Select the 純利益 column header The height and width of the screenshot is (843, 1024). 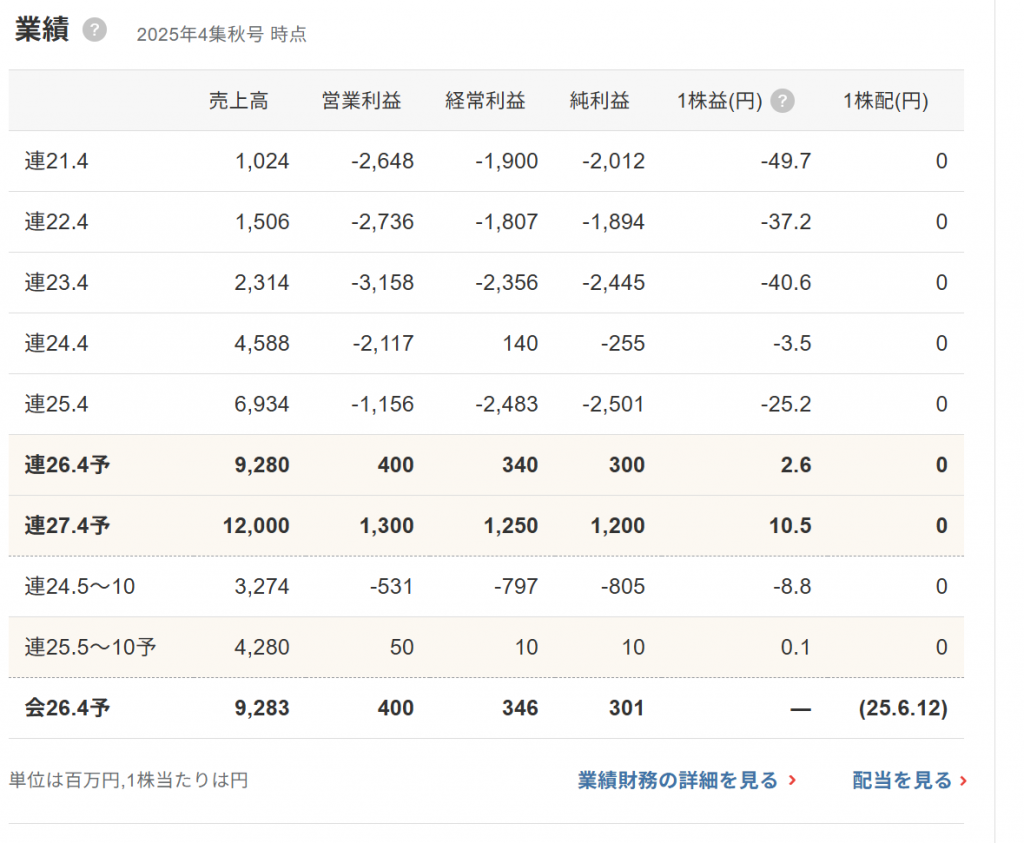click(x=600, y=101)
